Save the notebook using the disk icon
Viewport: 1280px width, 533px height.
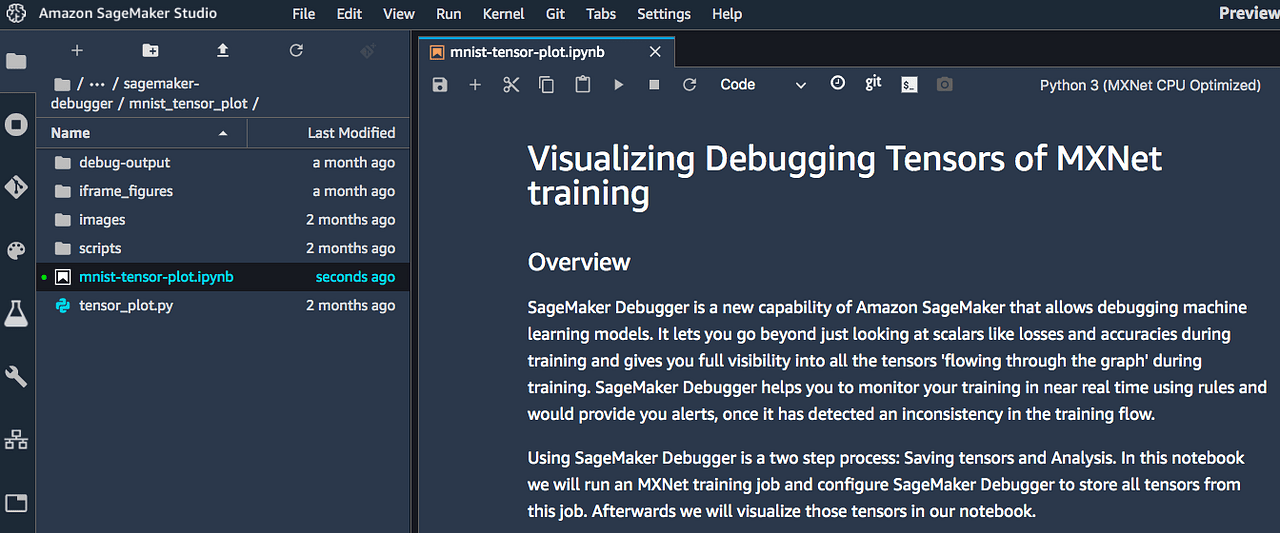pos(440,85)
